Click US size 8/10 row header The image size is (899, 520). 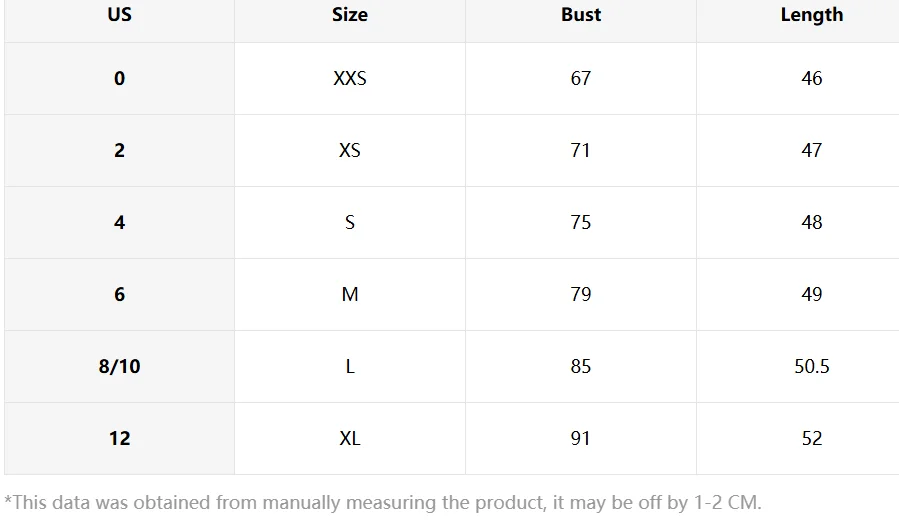coord(119,366)
